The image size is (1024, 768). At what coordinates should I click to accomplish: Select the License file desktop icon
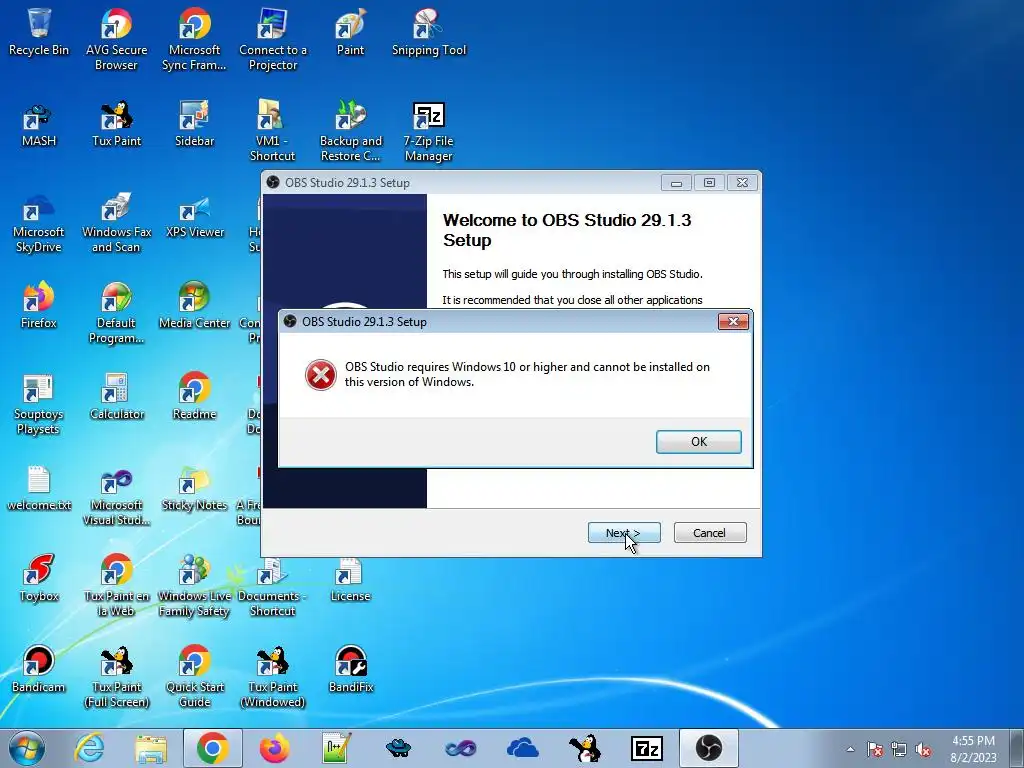coord(351,579)
